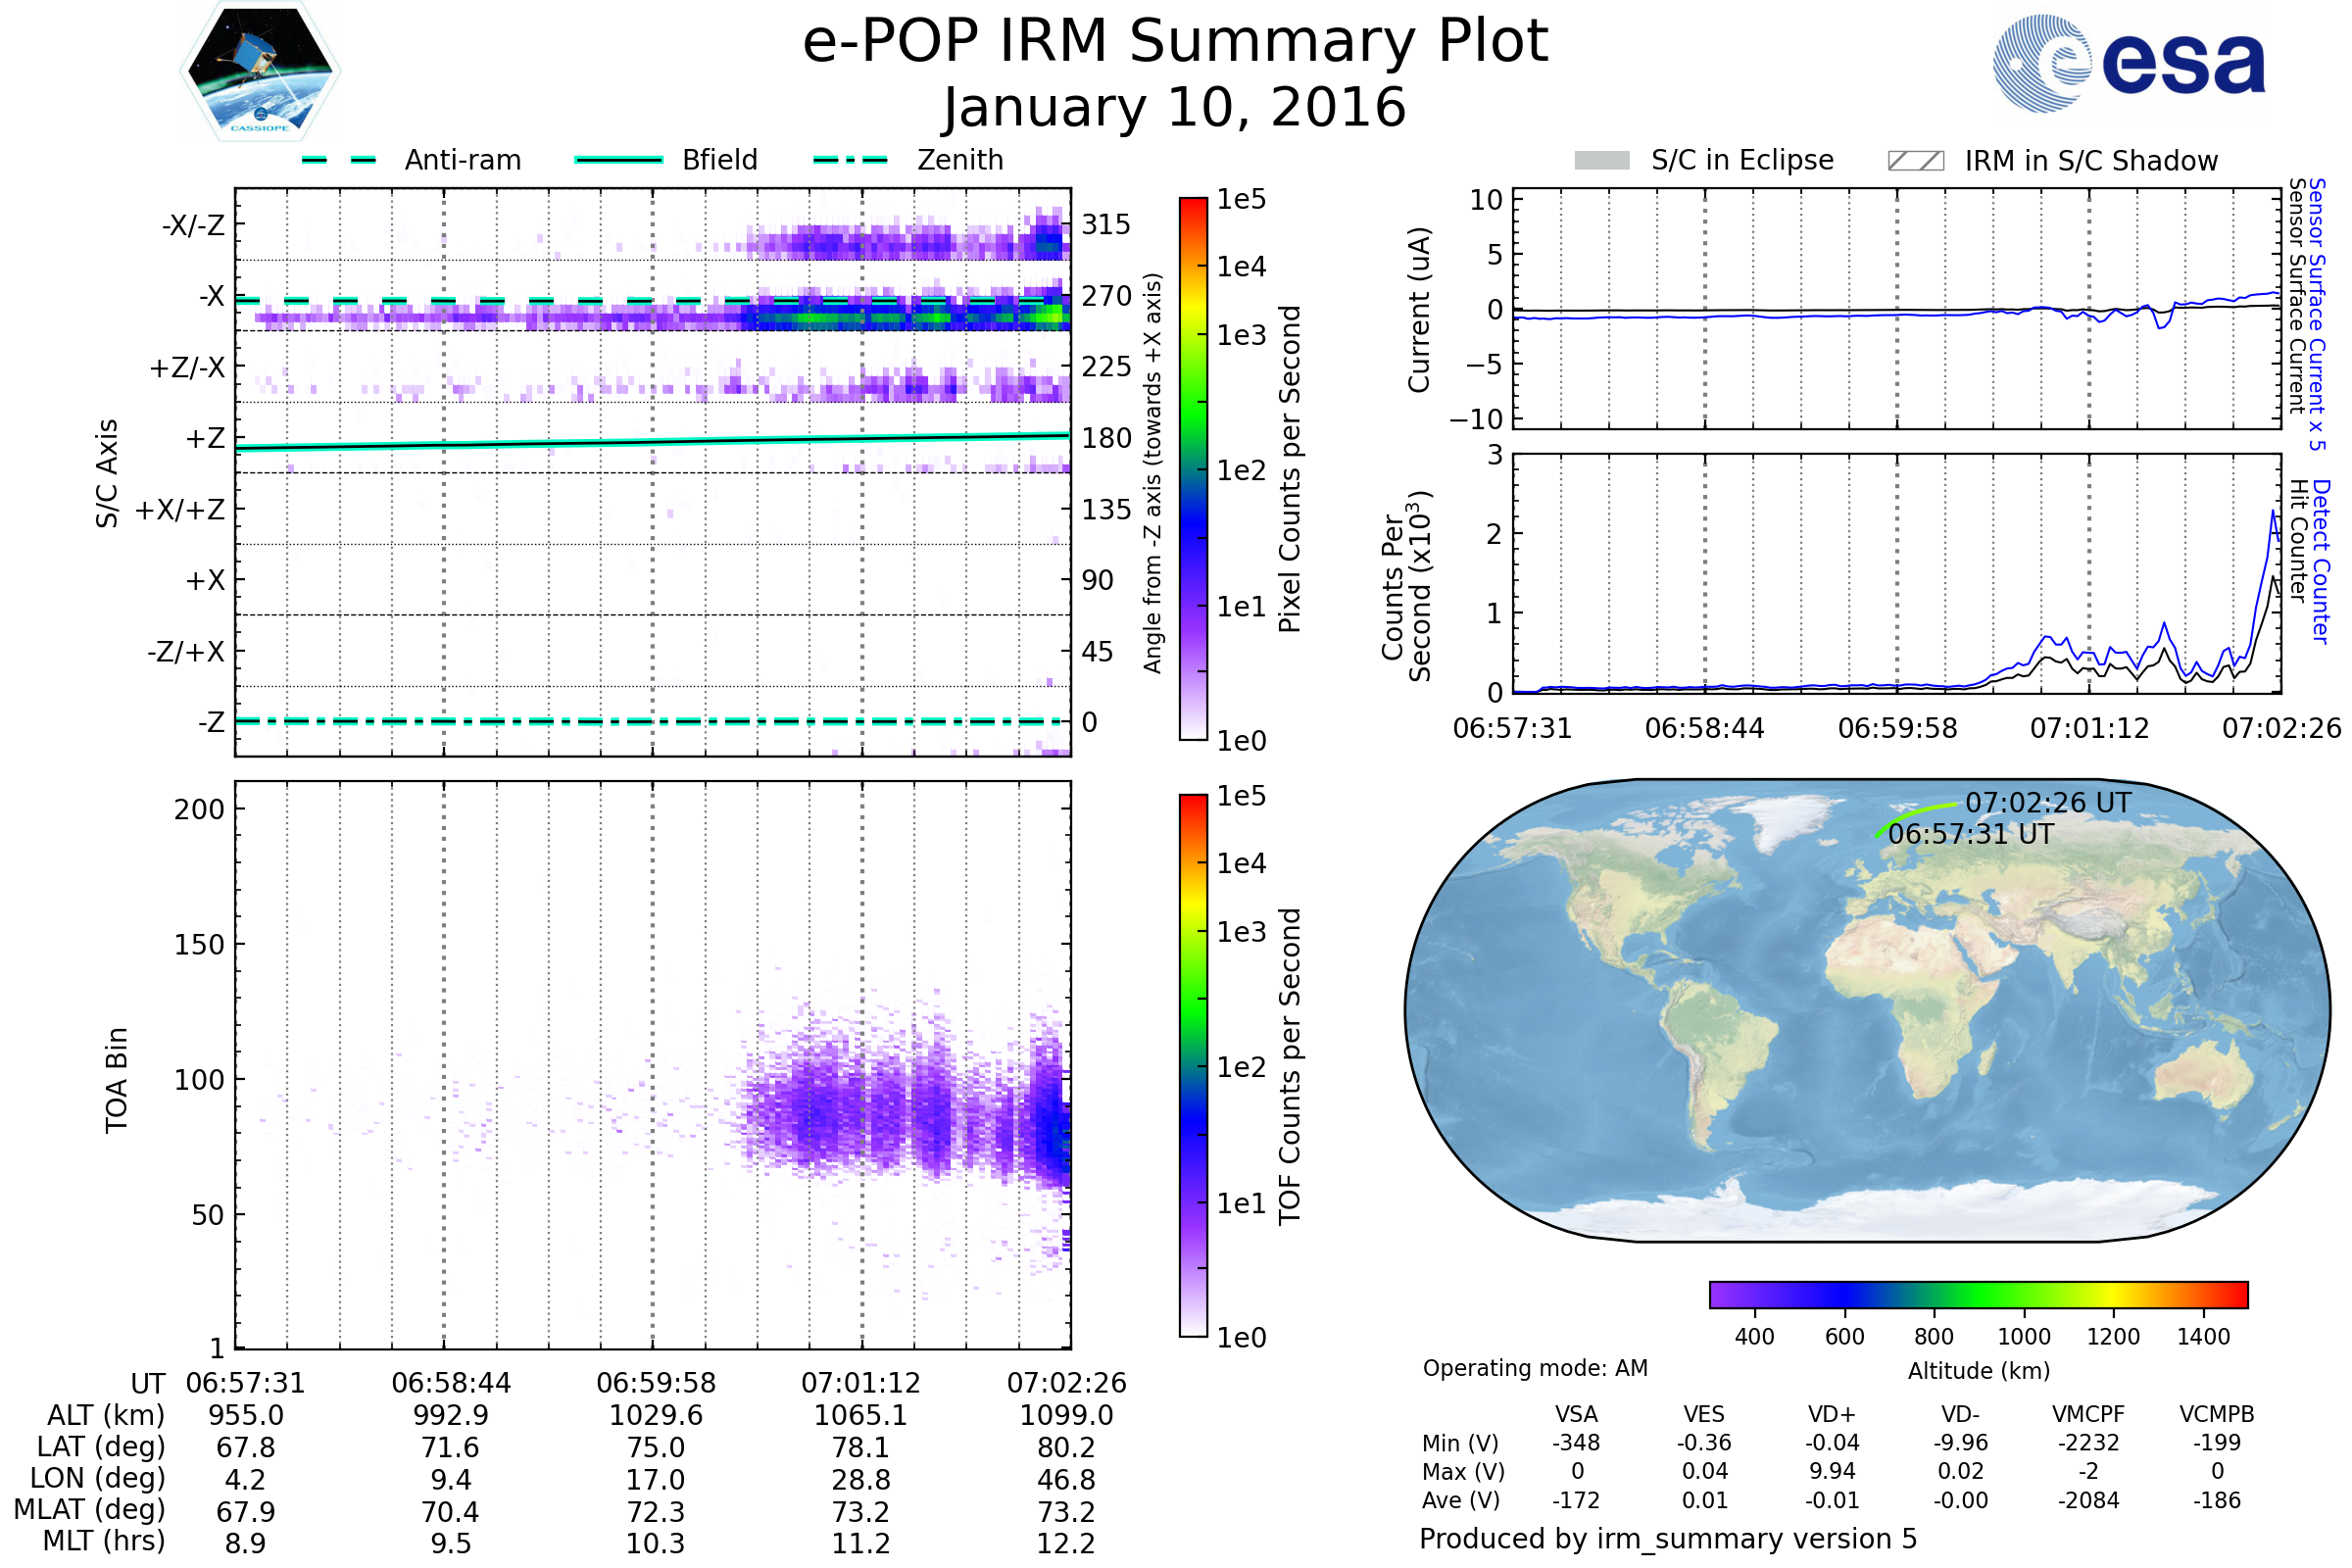Viewport: 2352px width, 1568px height.
Task: Click the Altitude (km) horizontal colorbar
Action: [1979, 1295]
